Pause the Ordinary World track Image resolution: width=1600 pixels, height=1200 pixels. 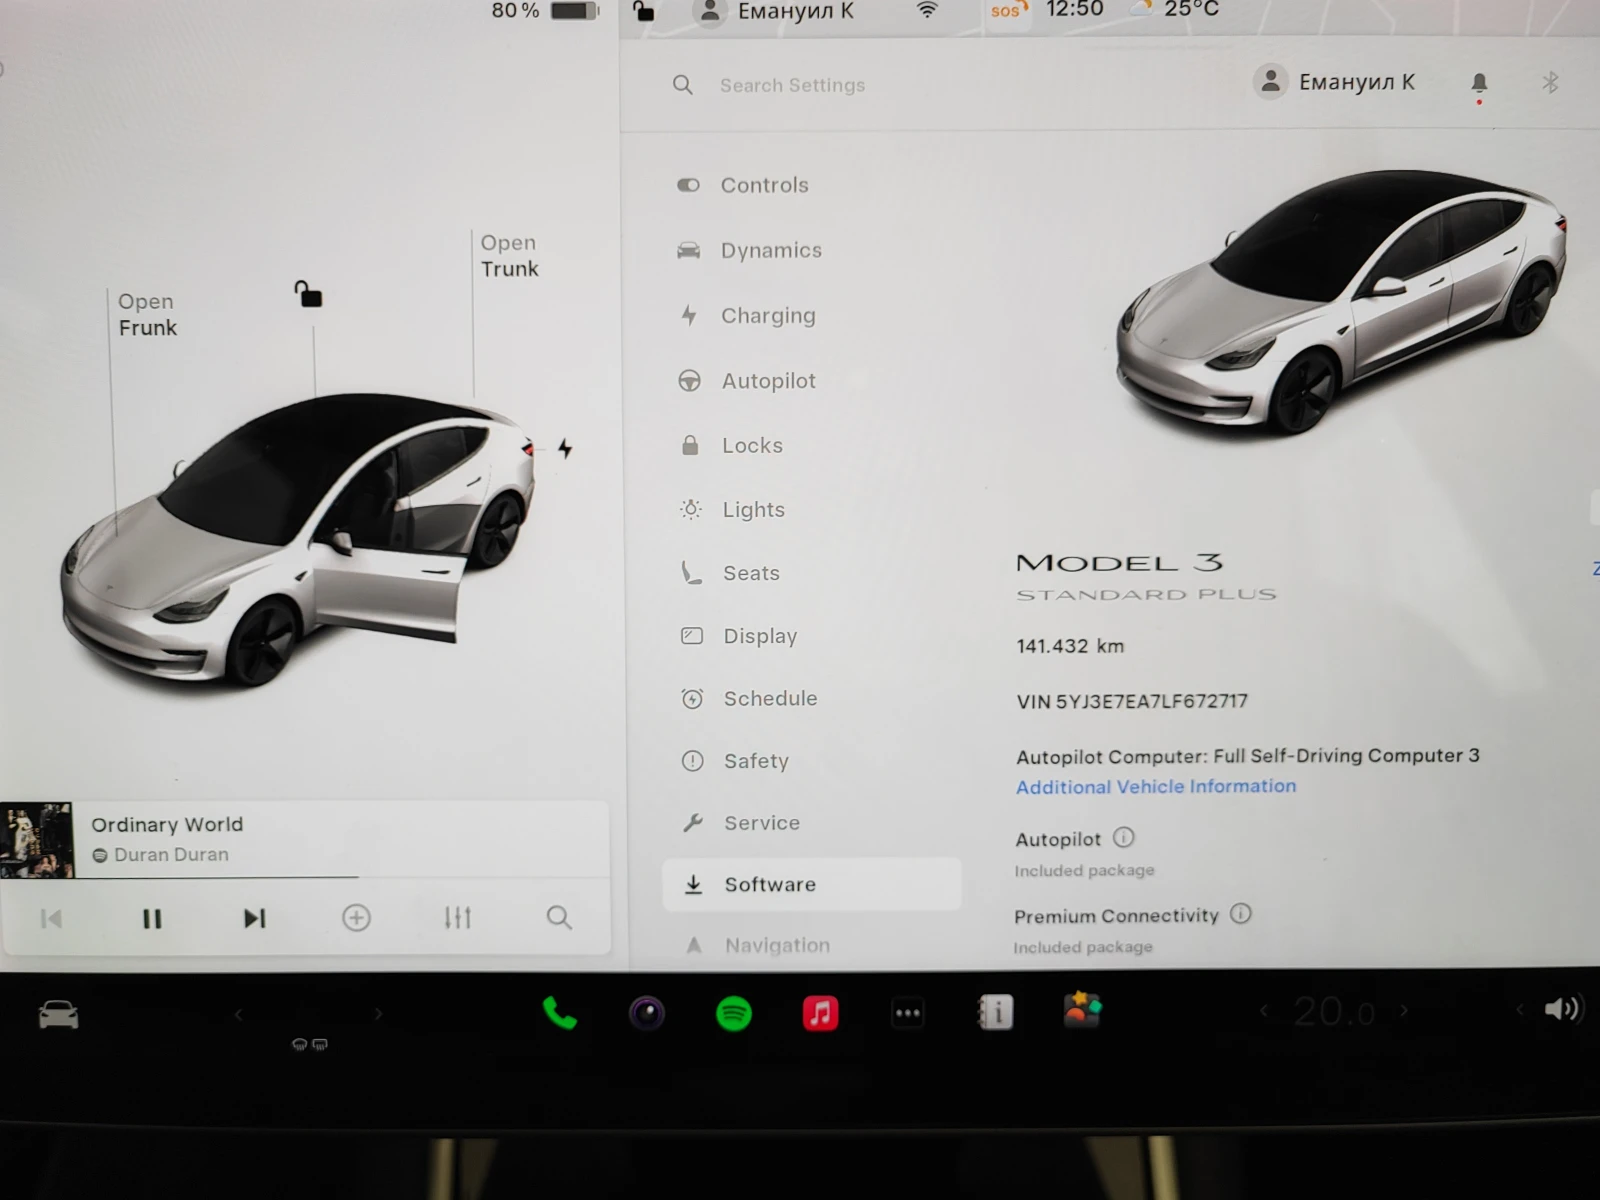coord(152,918)
